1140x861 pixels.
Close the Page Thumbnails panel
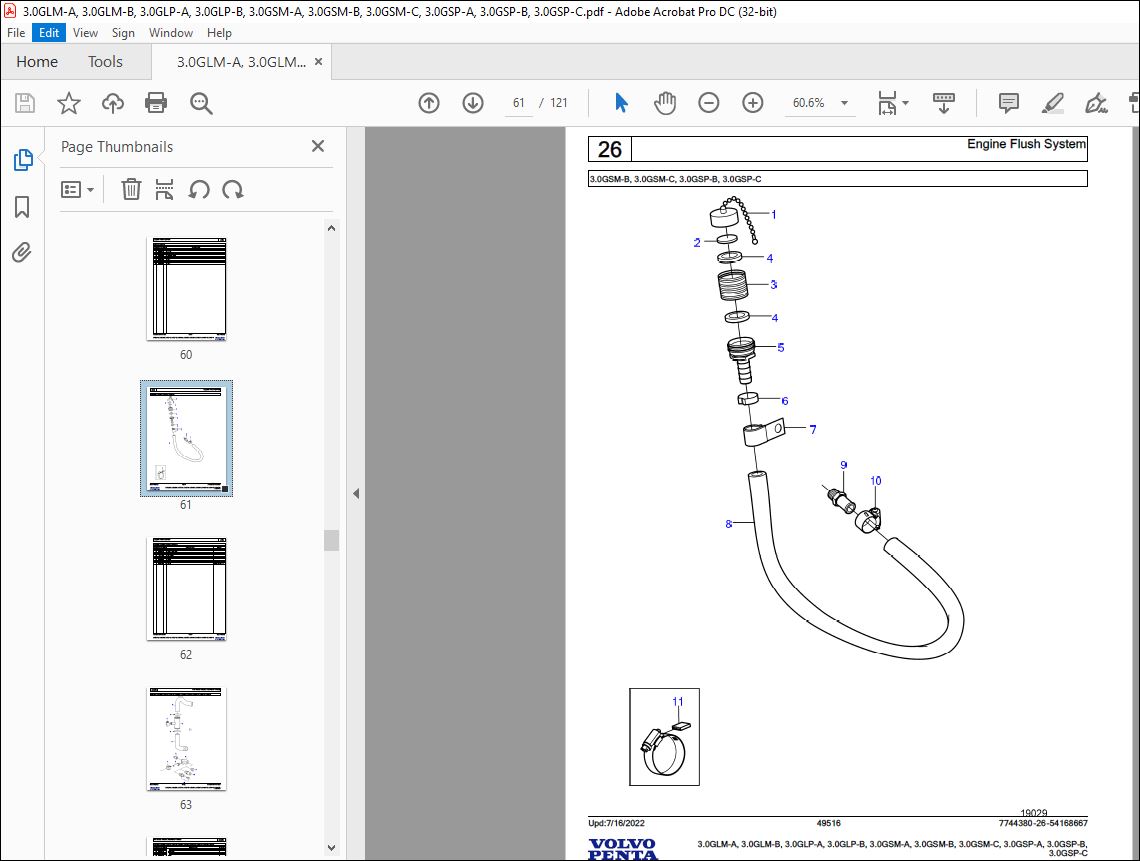point(318,146)
